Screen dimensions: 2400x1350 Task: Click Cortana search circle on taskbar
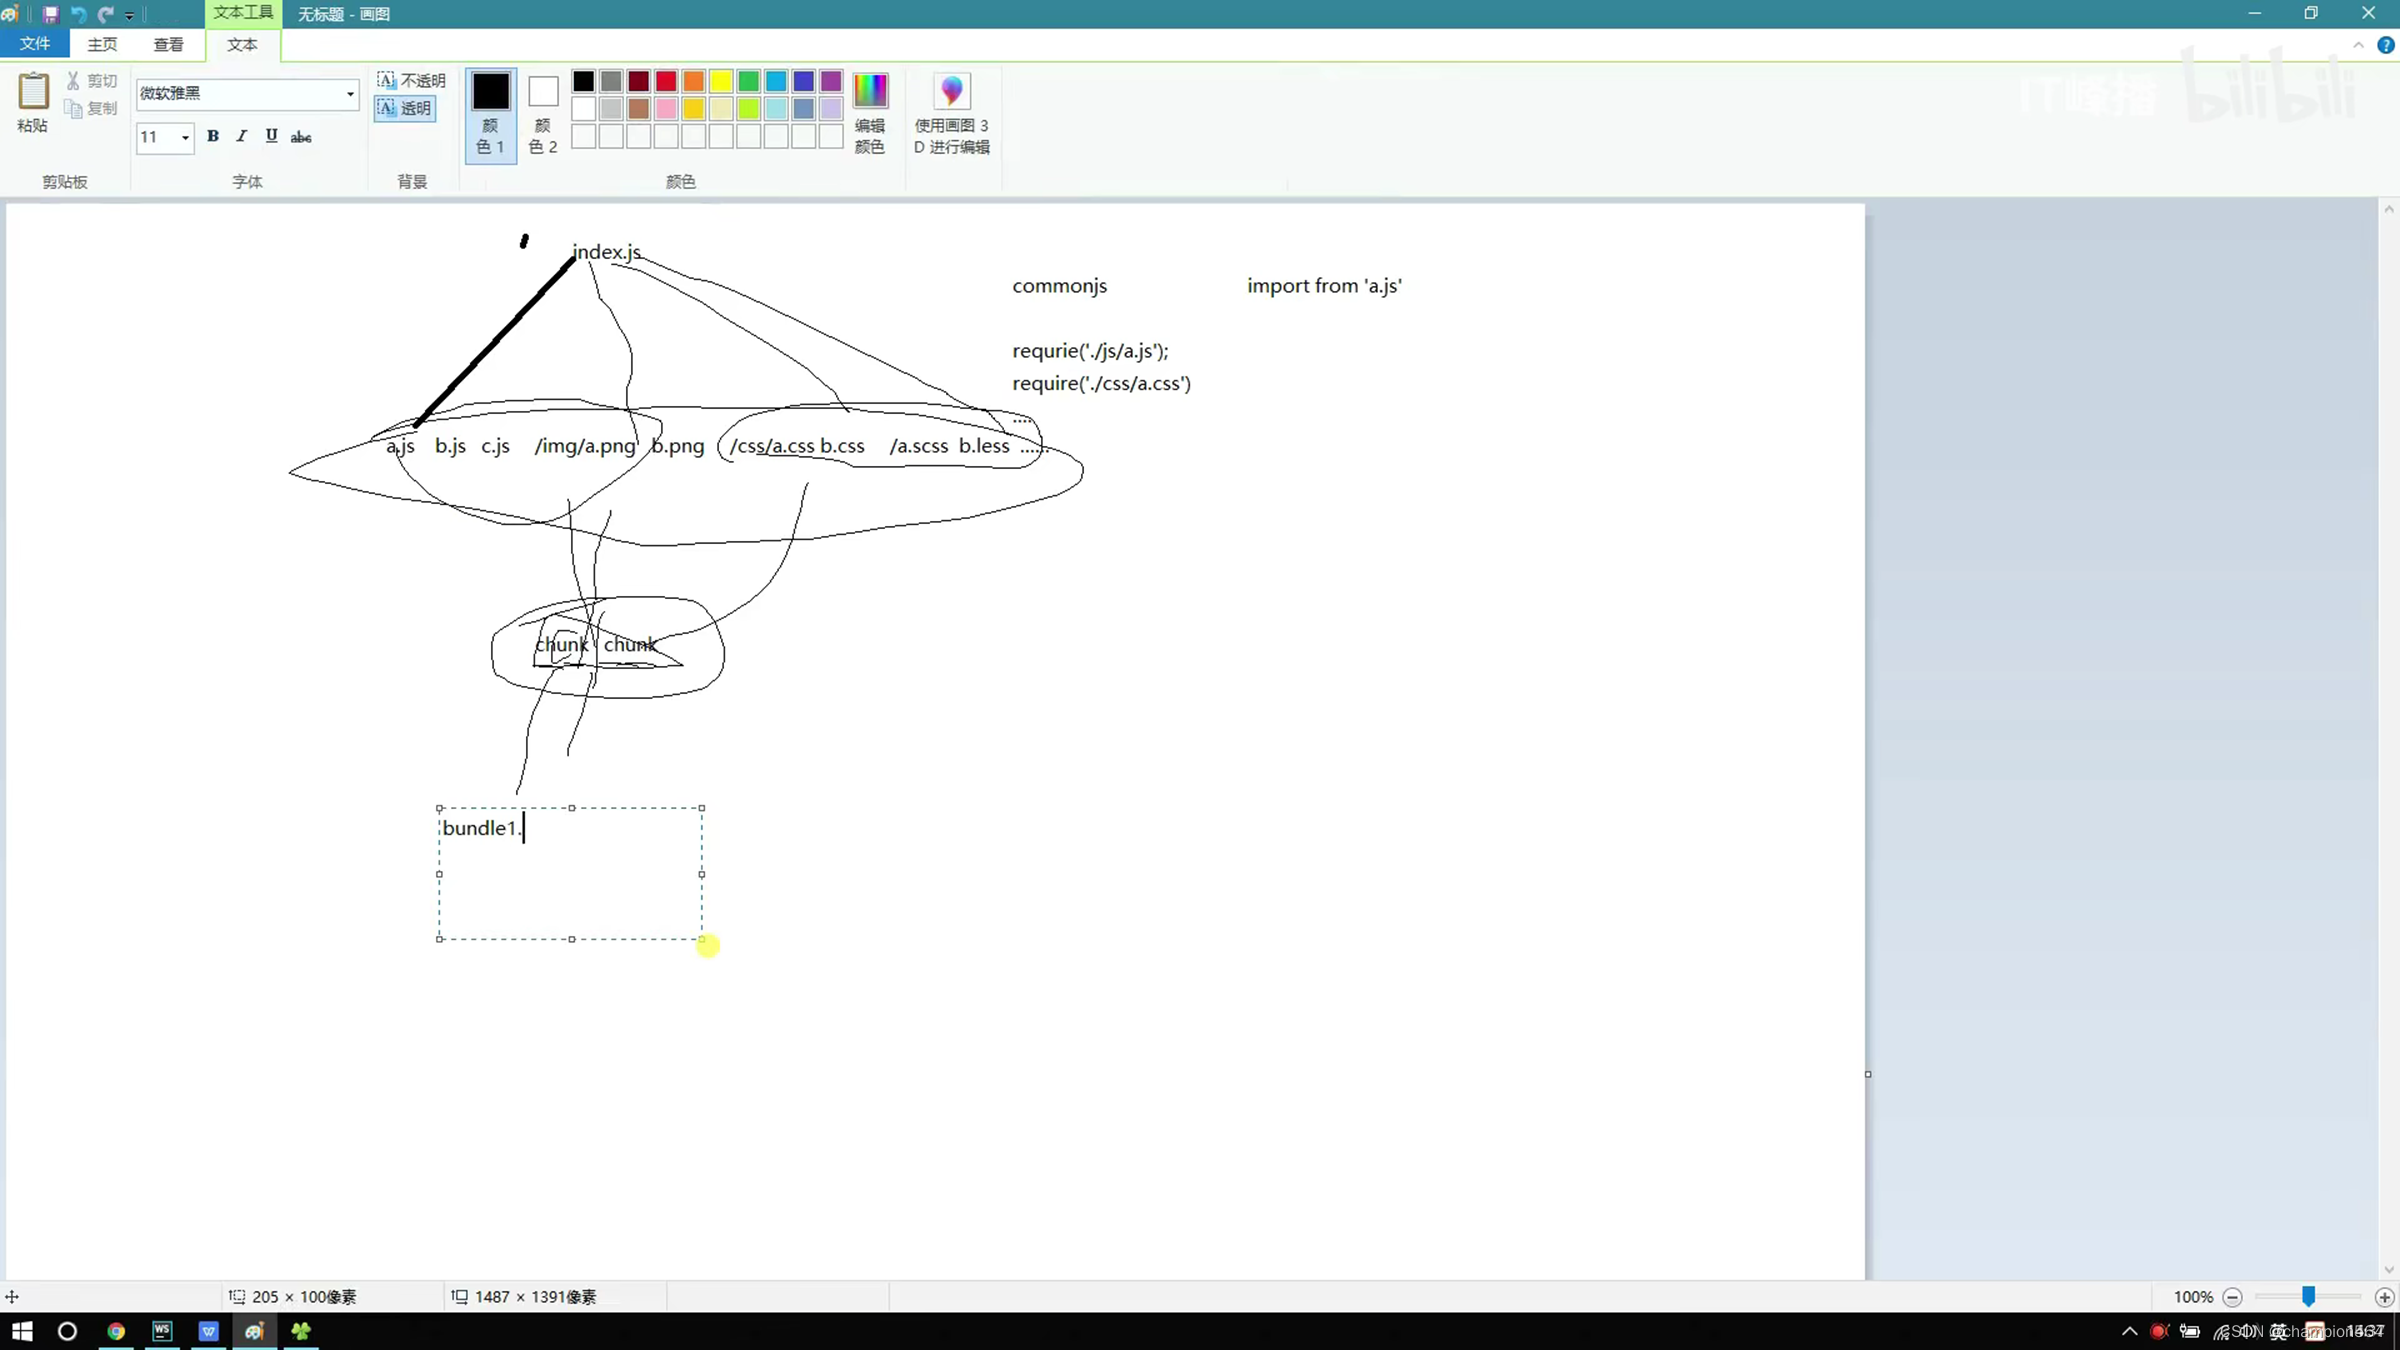coord(67,1331)
